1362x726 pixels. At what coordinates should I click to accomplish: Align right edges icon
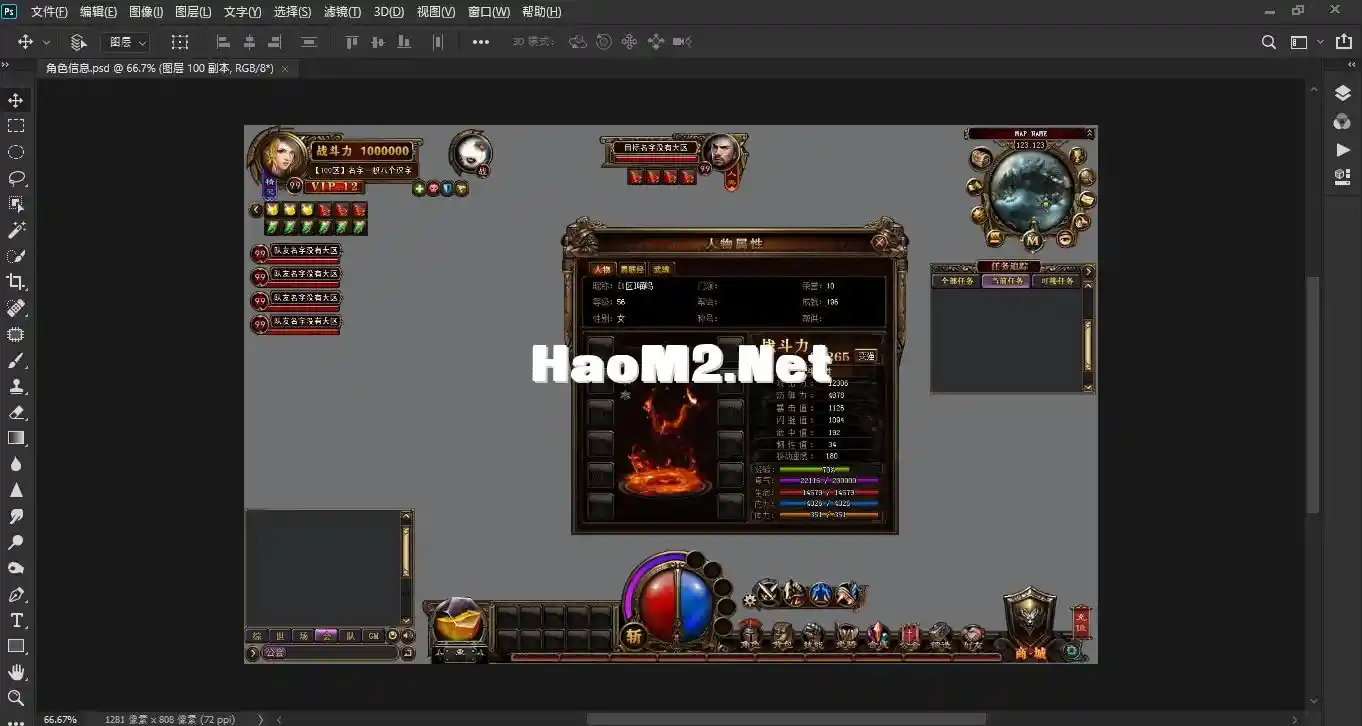click(x=275, y=42)
